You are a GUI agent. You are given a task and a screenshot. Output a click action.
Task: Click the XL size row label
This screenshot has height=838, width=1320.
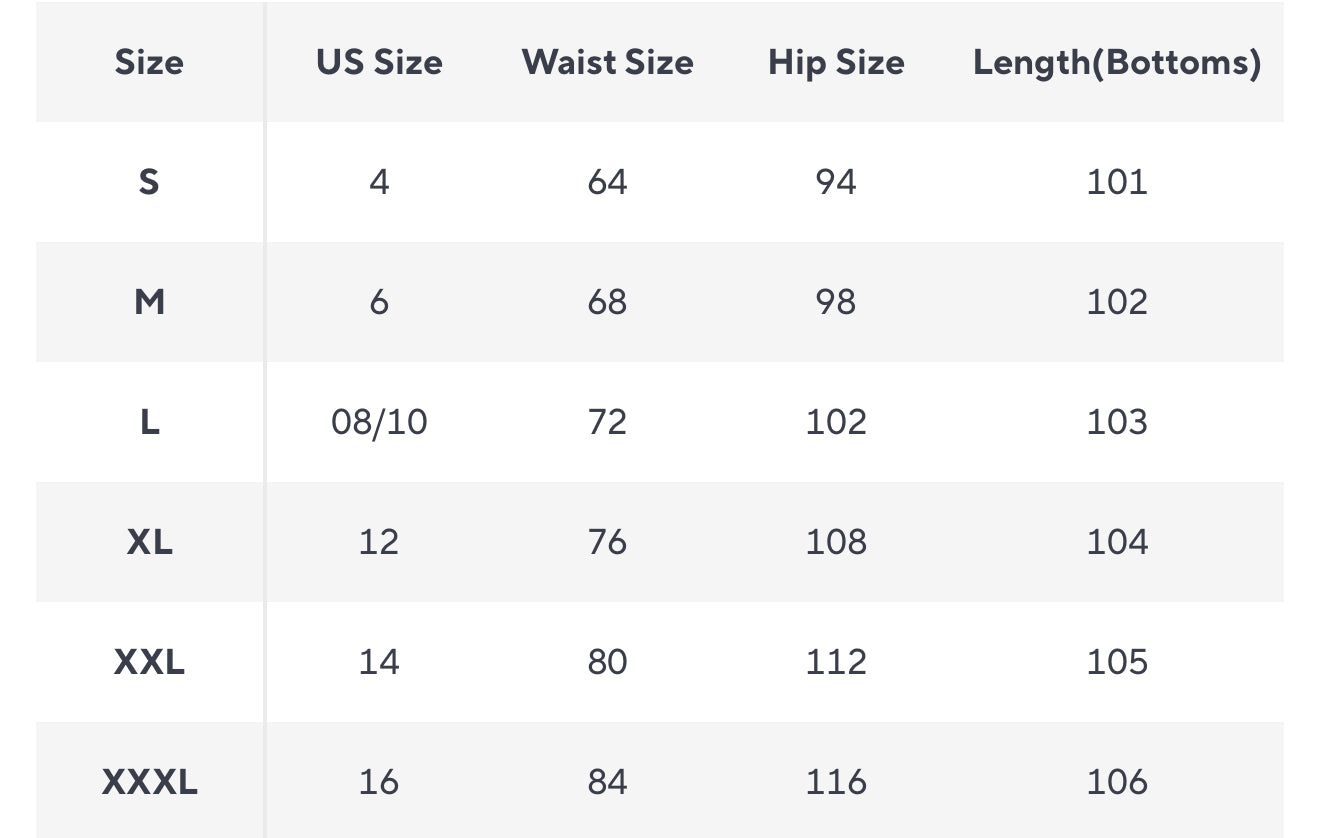pyautogui.click(x=149, y=542)
